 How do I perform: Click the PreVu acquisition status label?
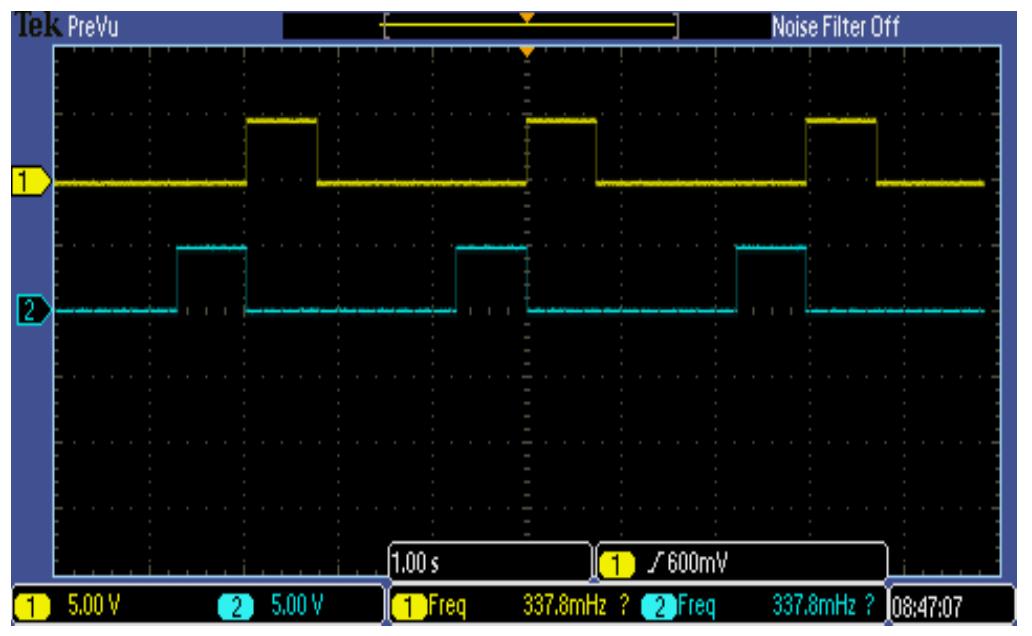tap(93, 27)
